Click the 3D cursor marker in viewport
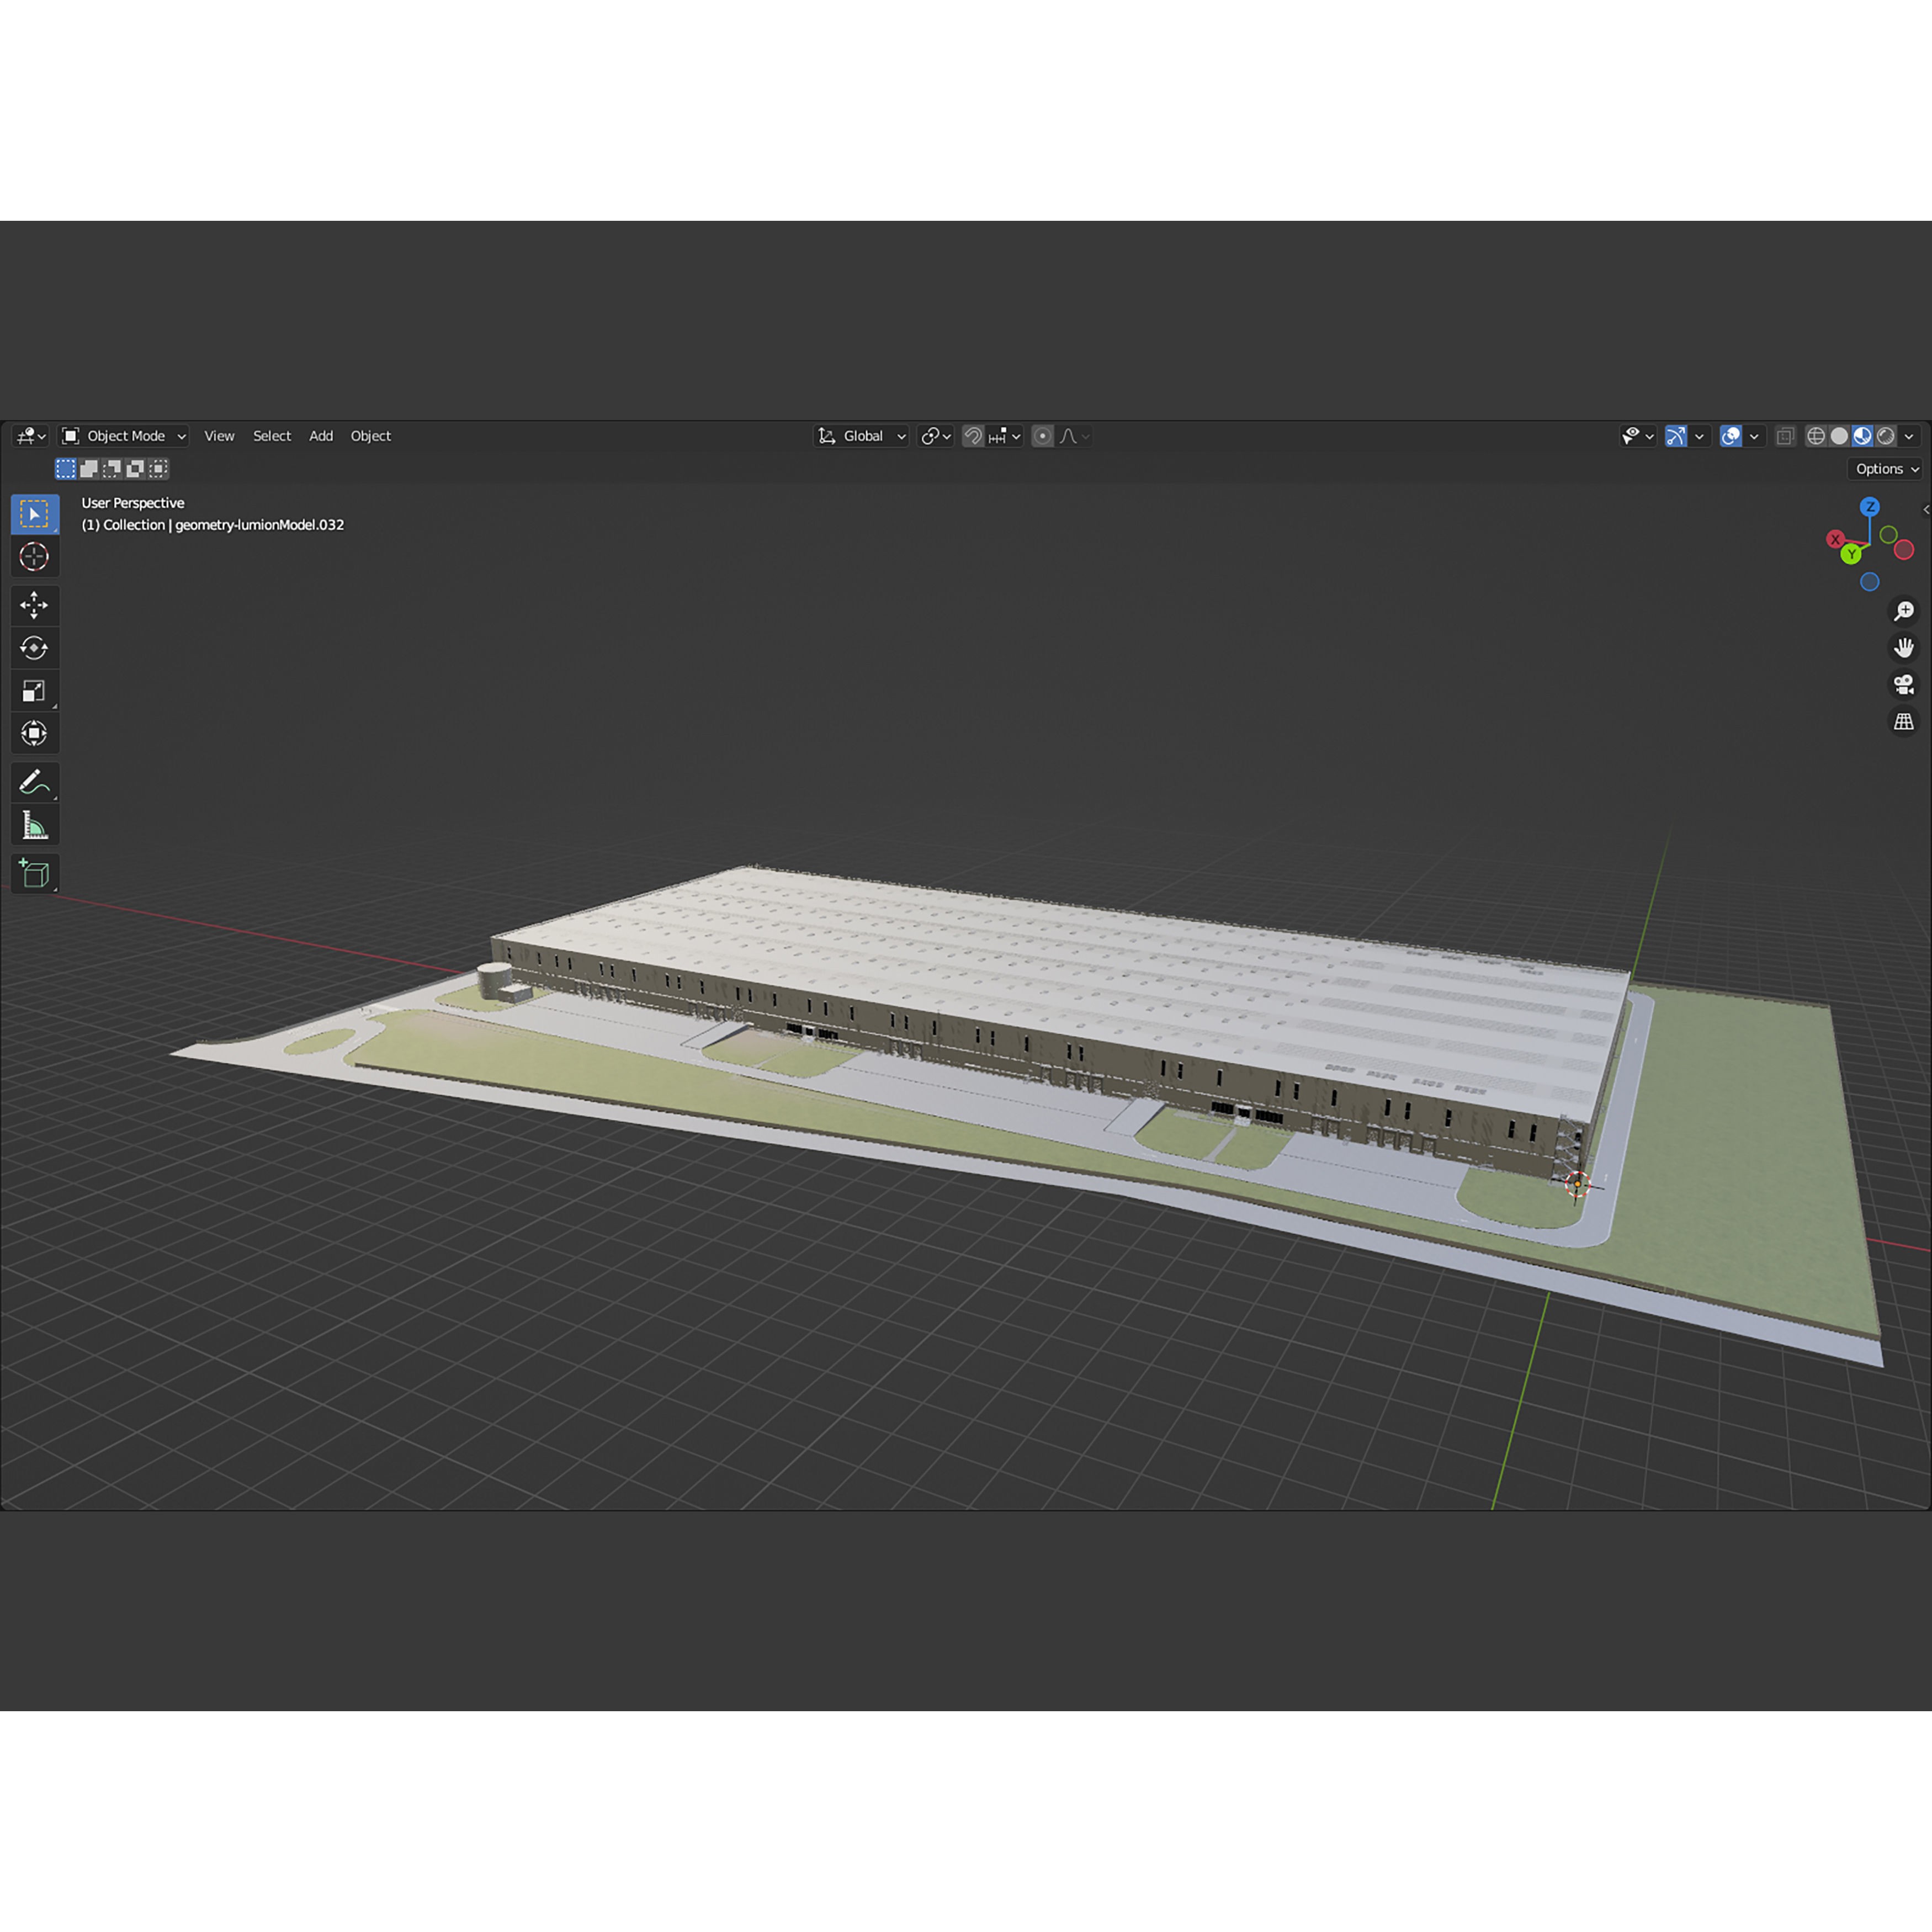1932x1932 pixels. pyautogui.click(x=1577, y=1185)
